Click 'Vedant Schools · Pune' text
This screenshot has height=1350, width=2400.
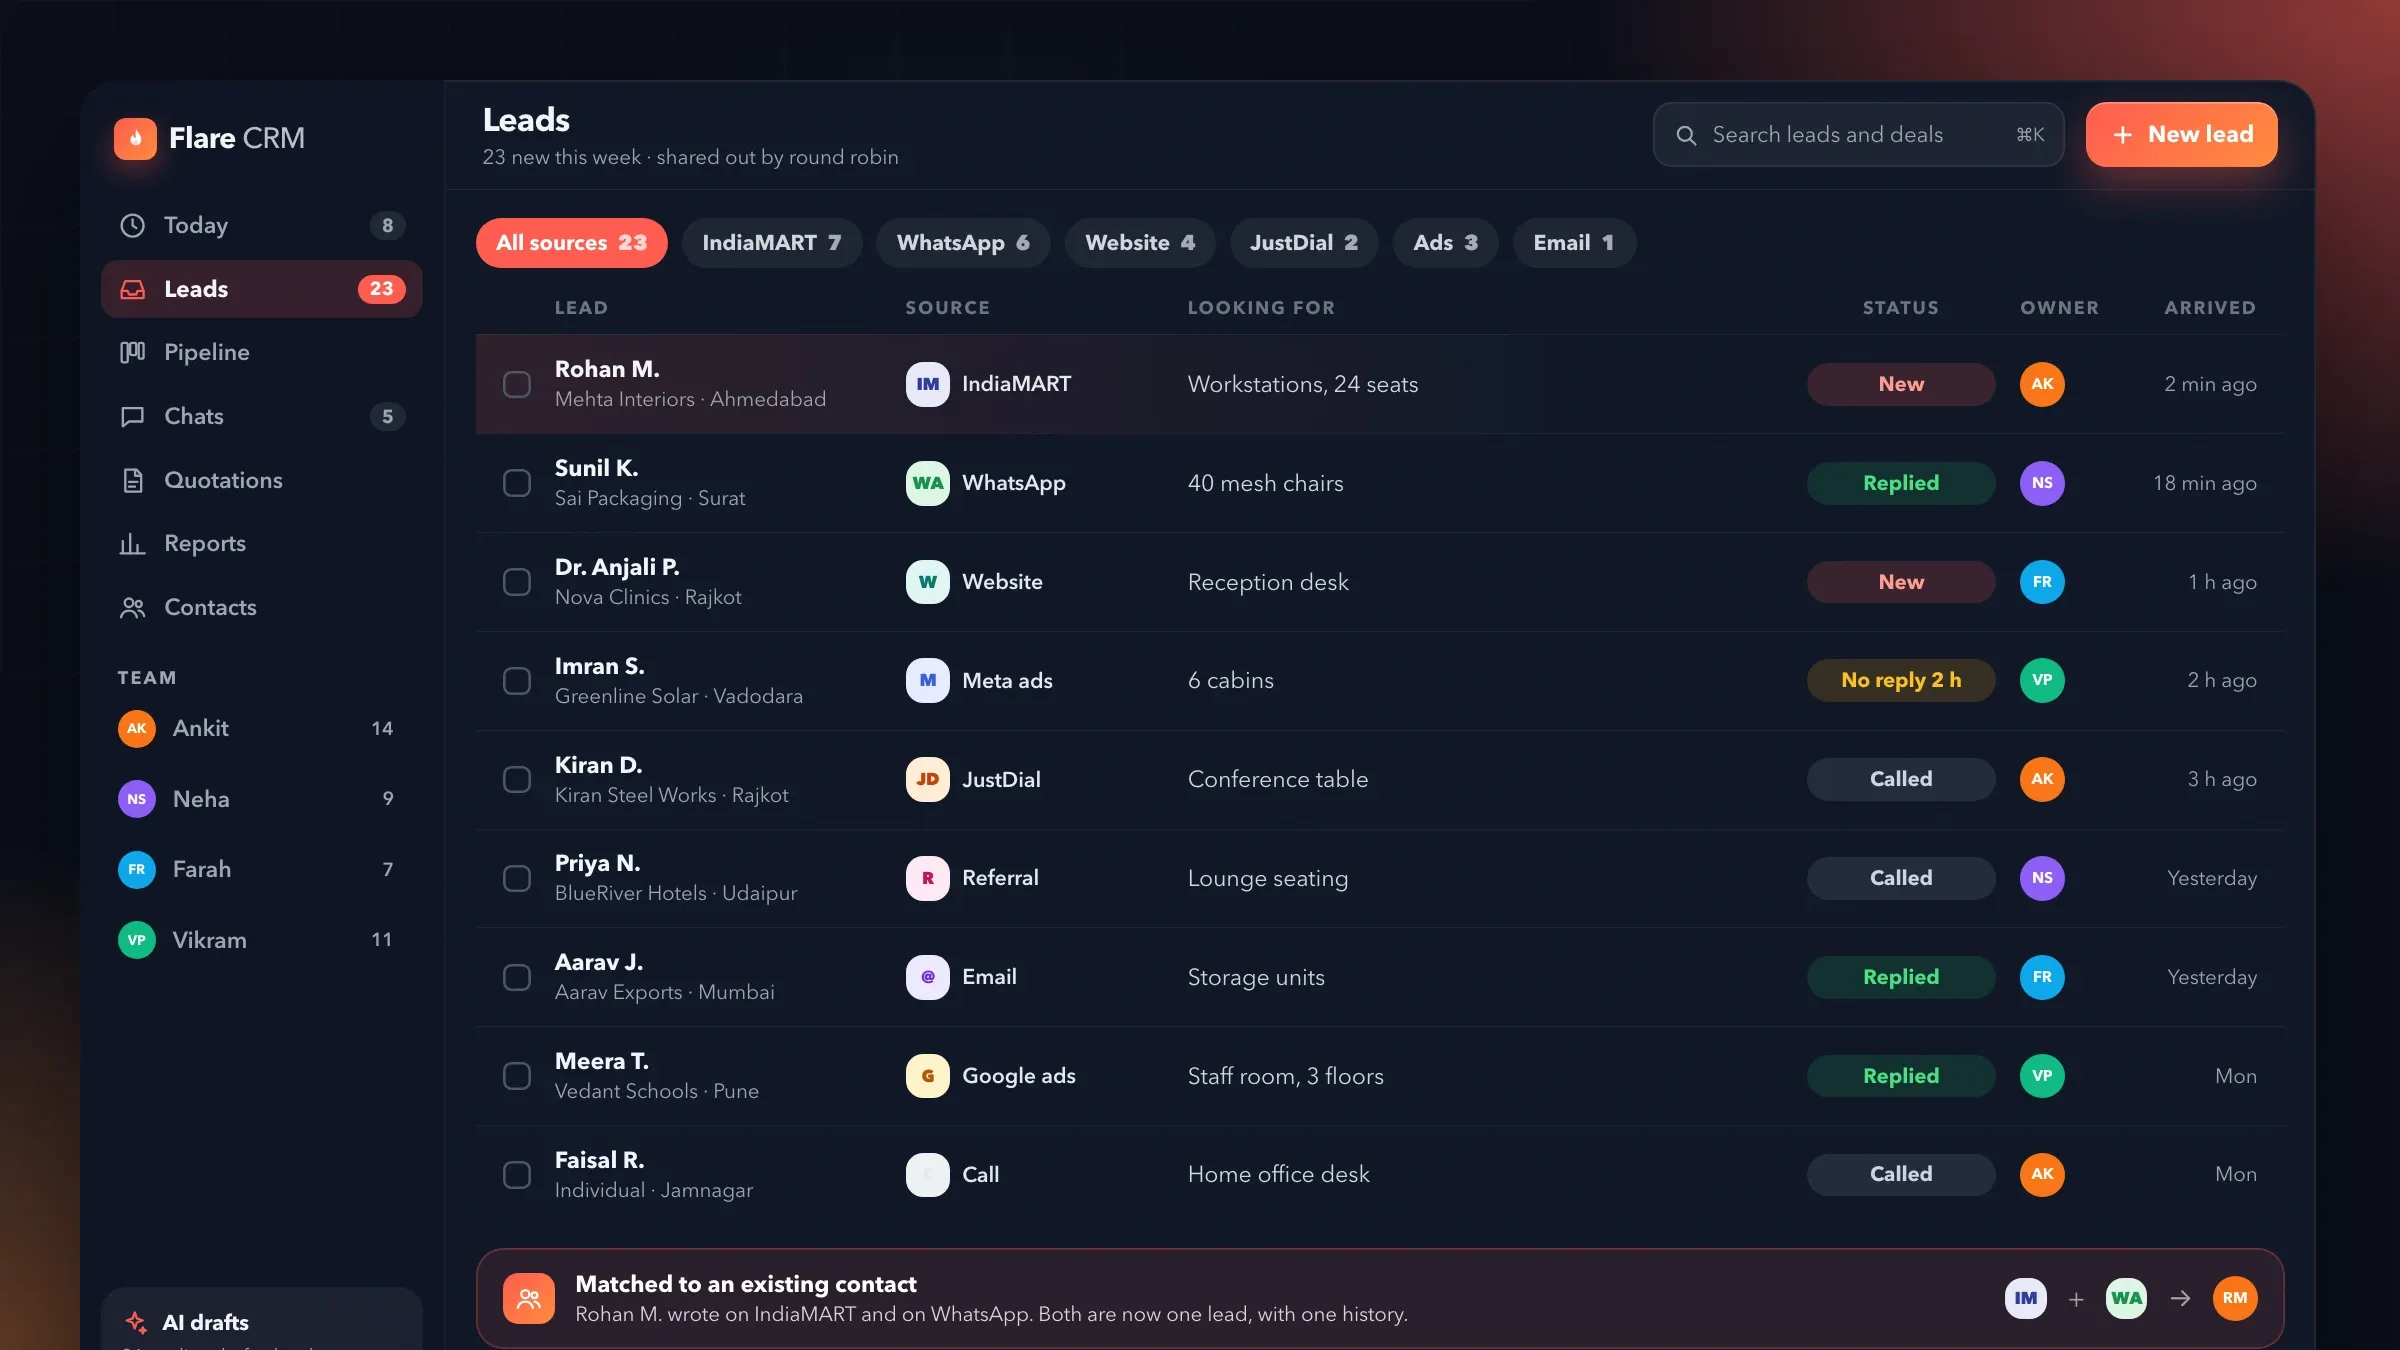(657, 1091)
